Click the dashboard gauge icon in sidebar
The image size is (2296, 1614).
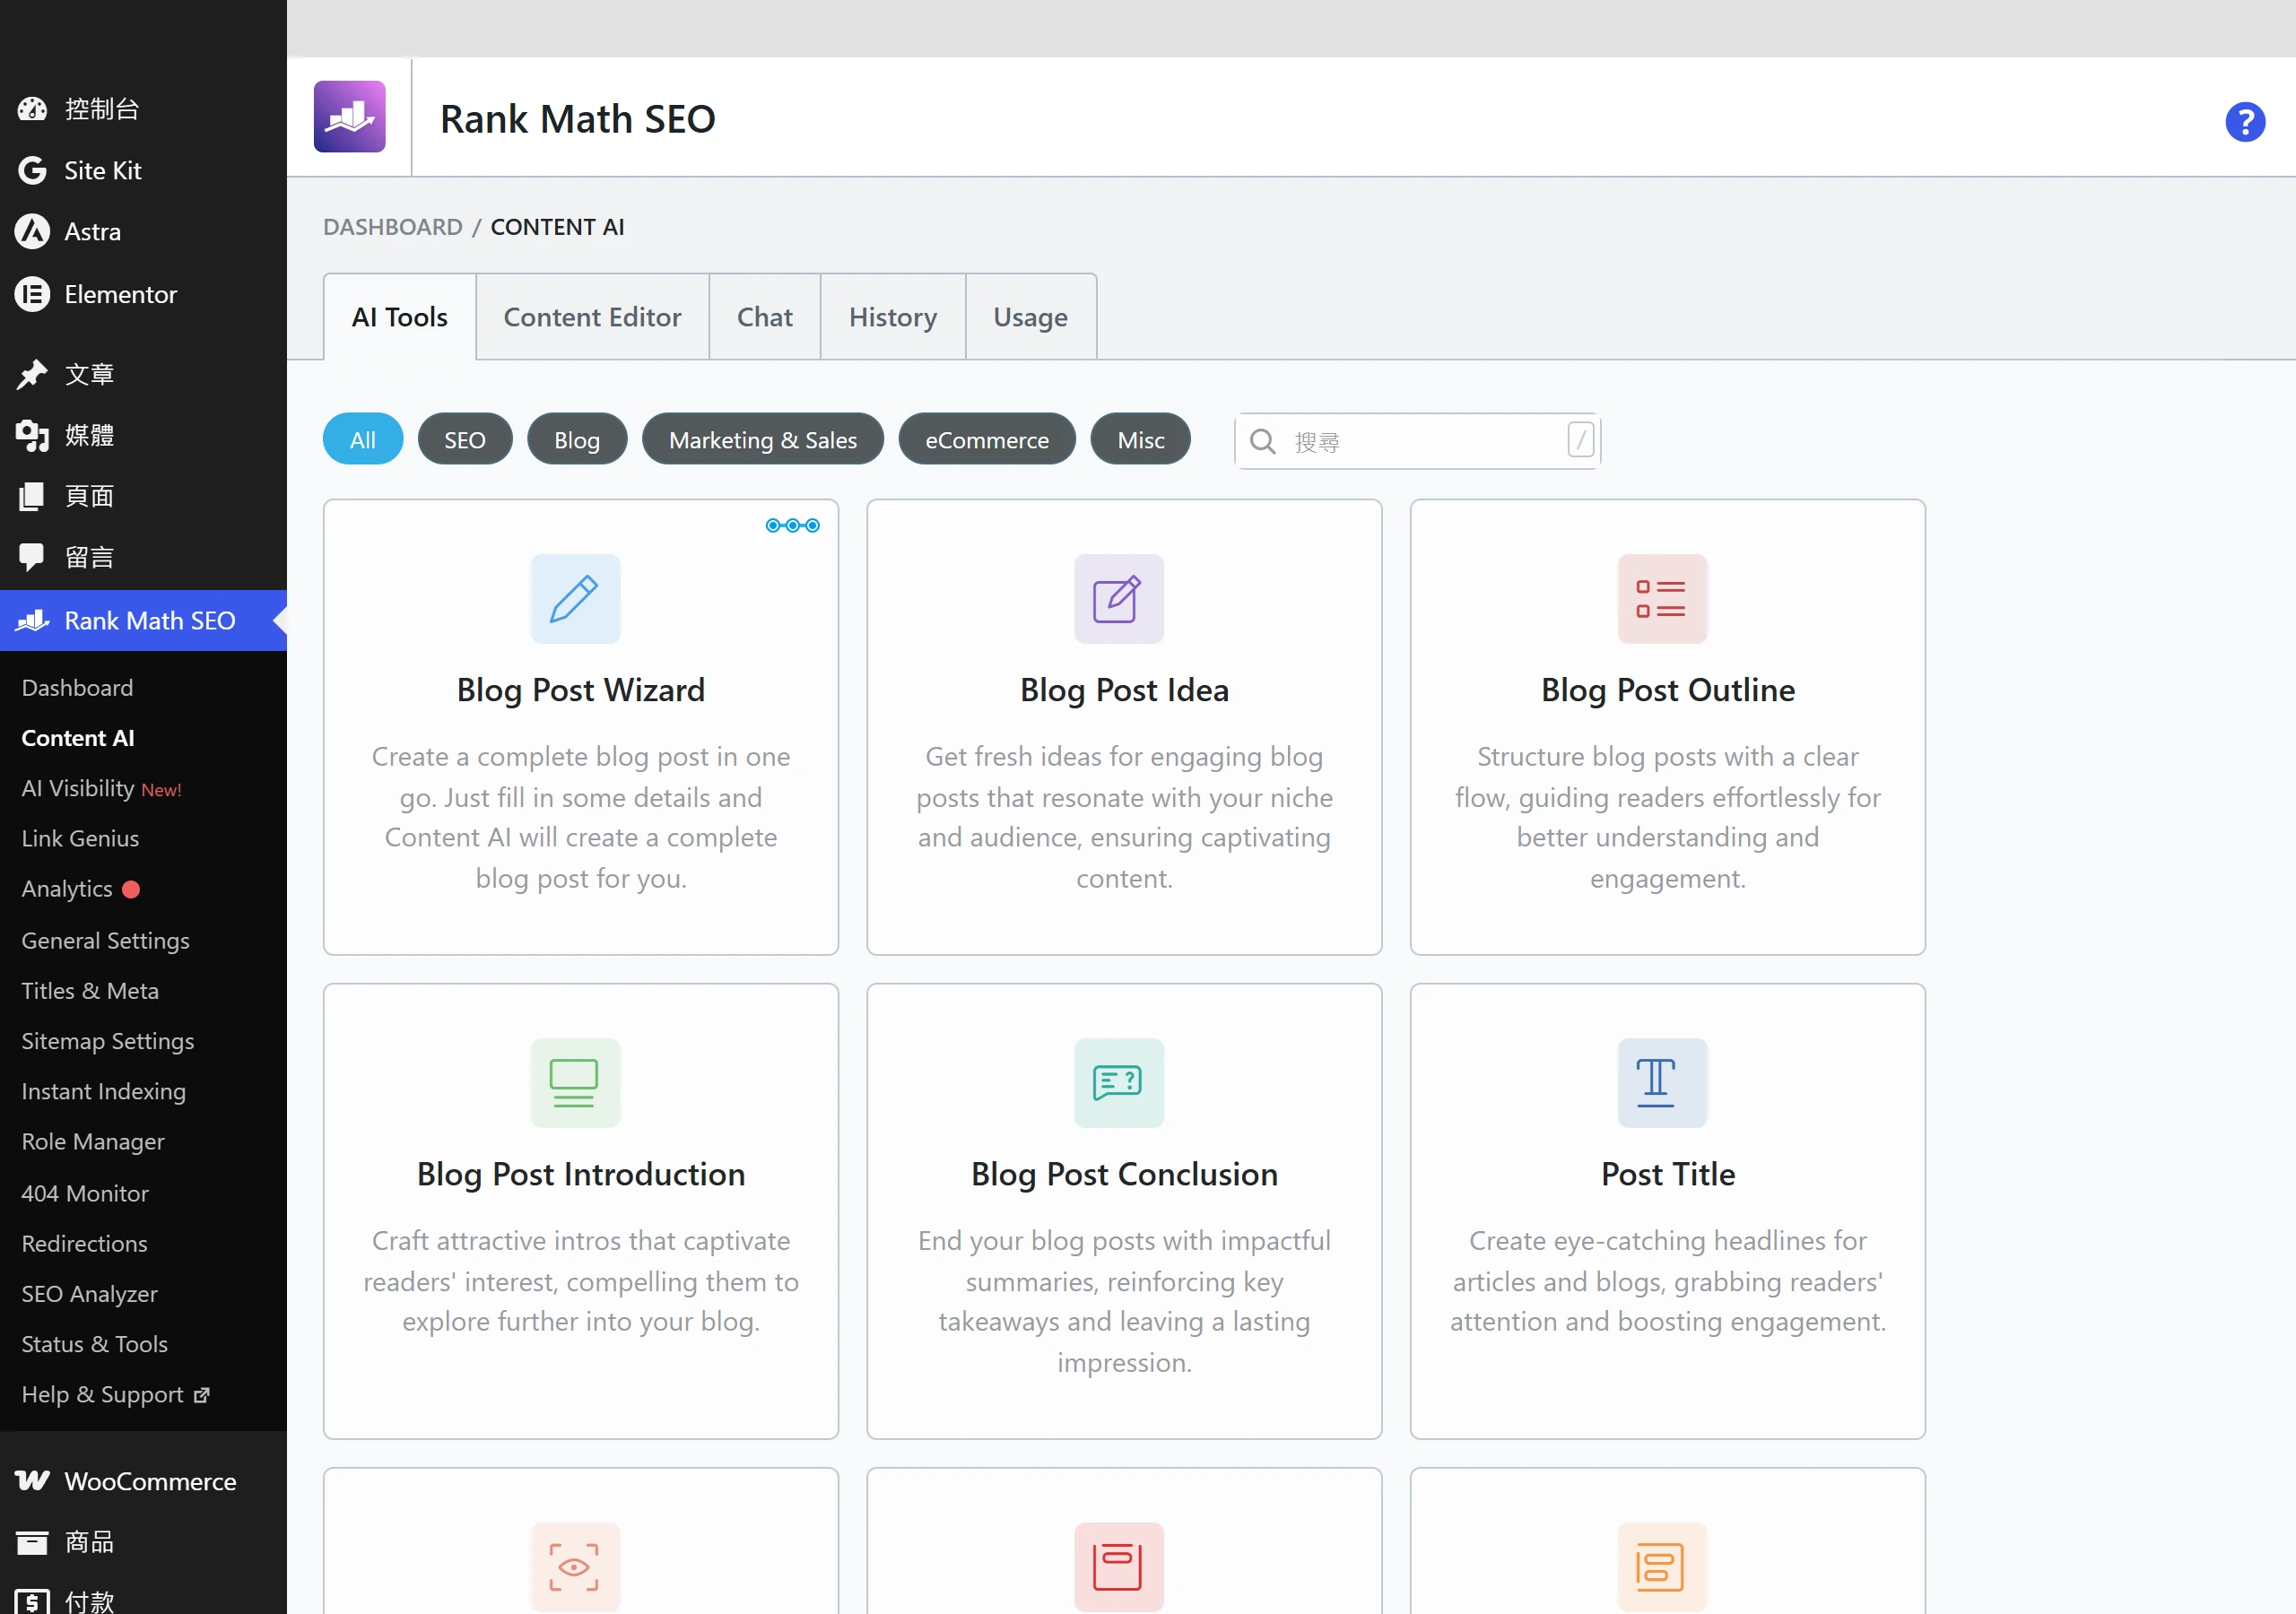point(32,109)
